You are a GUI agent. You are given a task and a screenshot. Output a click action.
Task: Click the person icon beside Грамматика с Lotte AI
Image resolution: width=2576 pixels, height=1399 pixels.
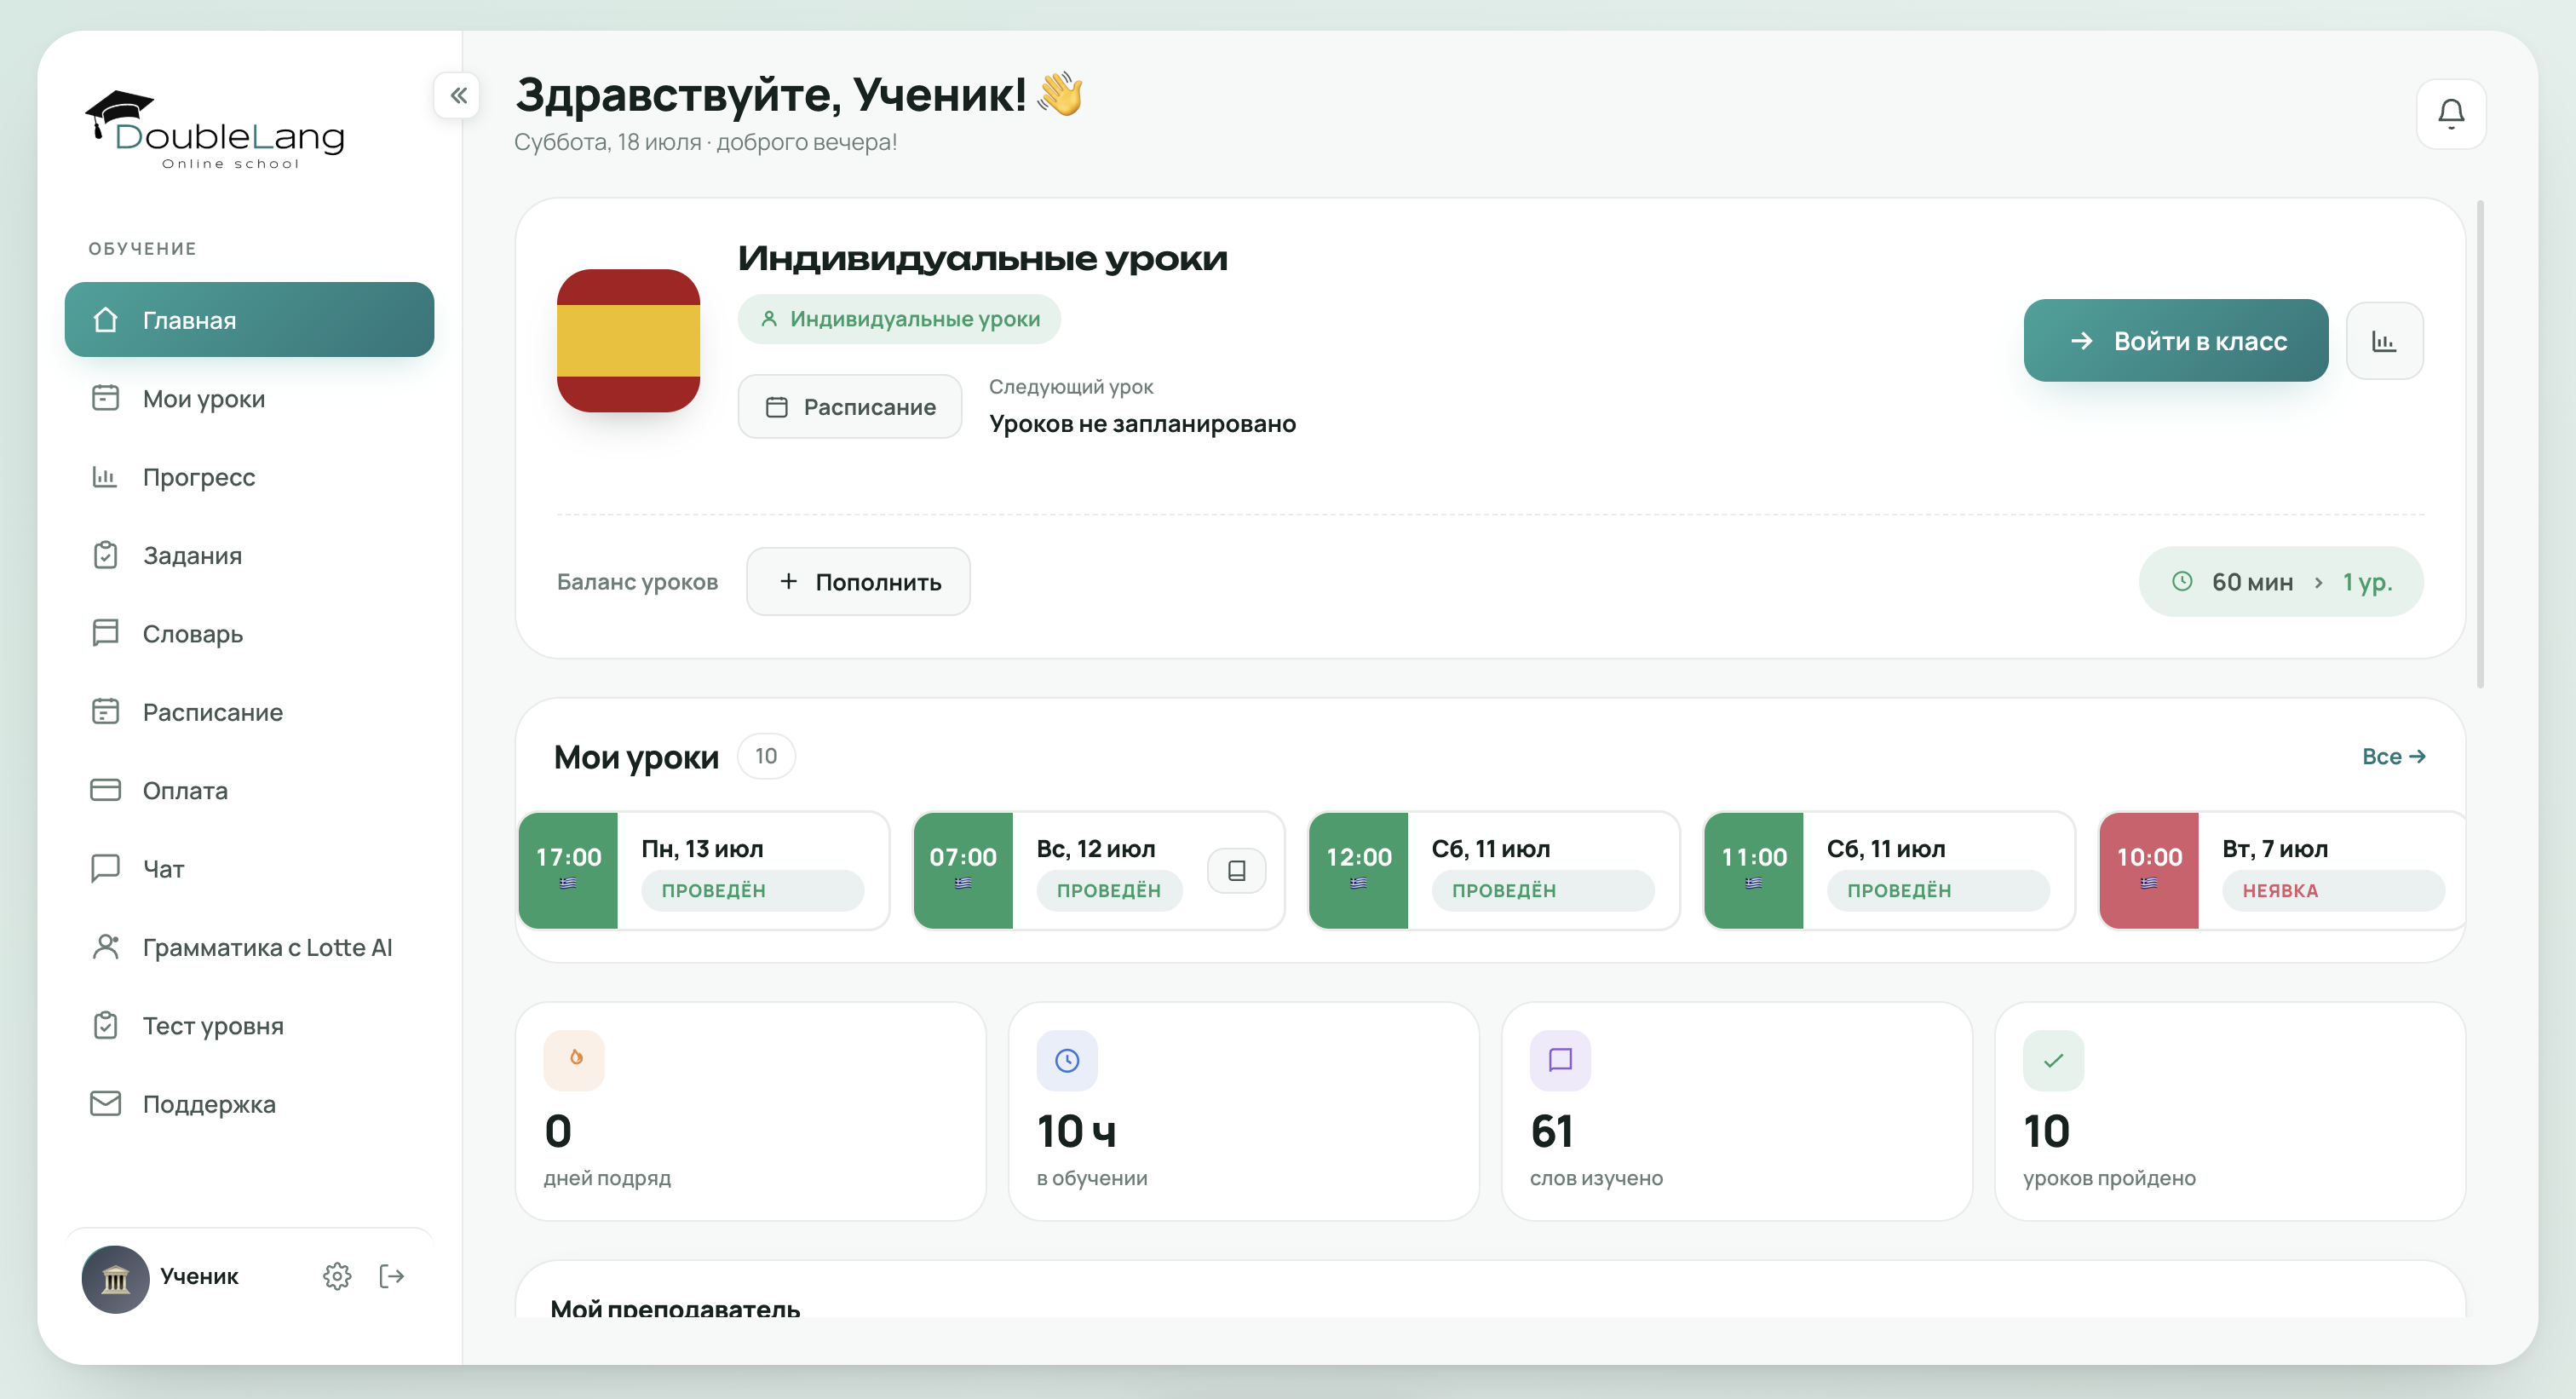(105, 947)
